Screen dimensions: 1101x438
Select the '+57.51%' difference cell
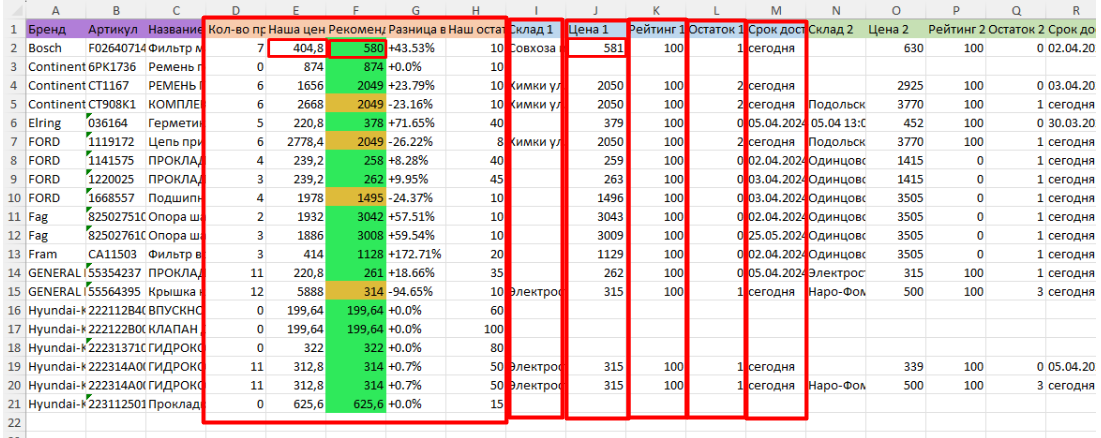pos(416,216)
